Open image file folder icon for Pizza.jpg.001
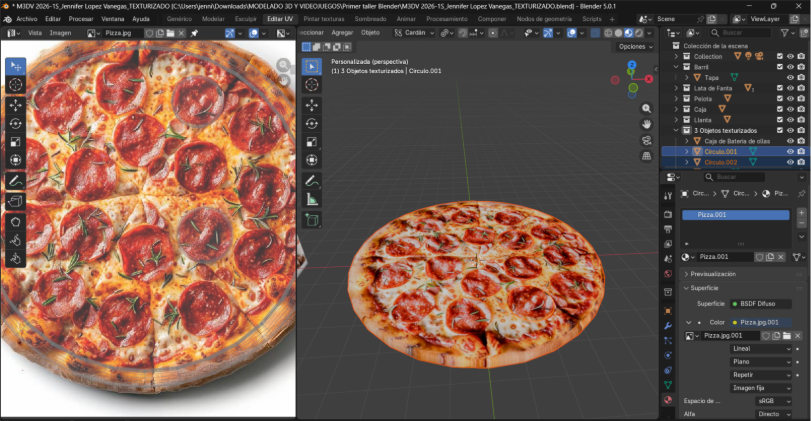The image size is (811, 421). pos(787,336)
